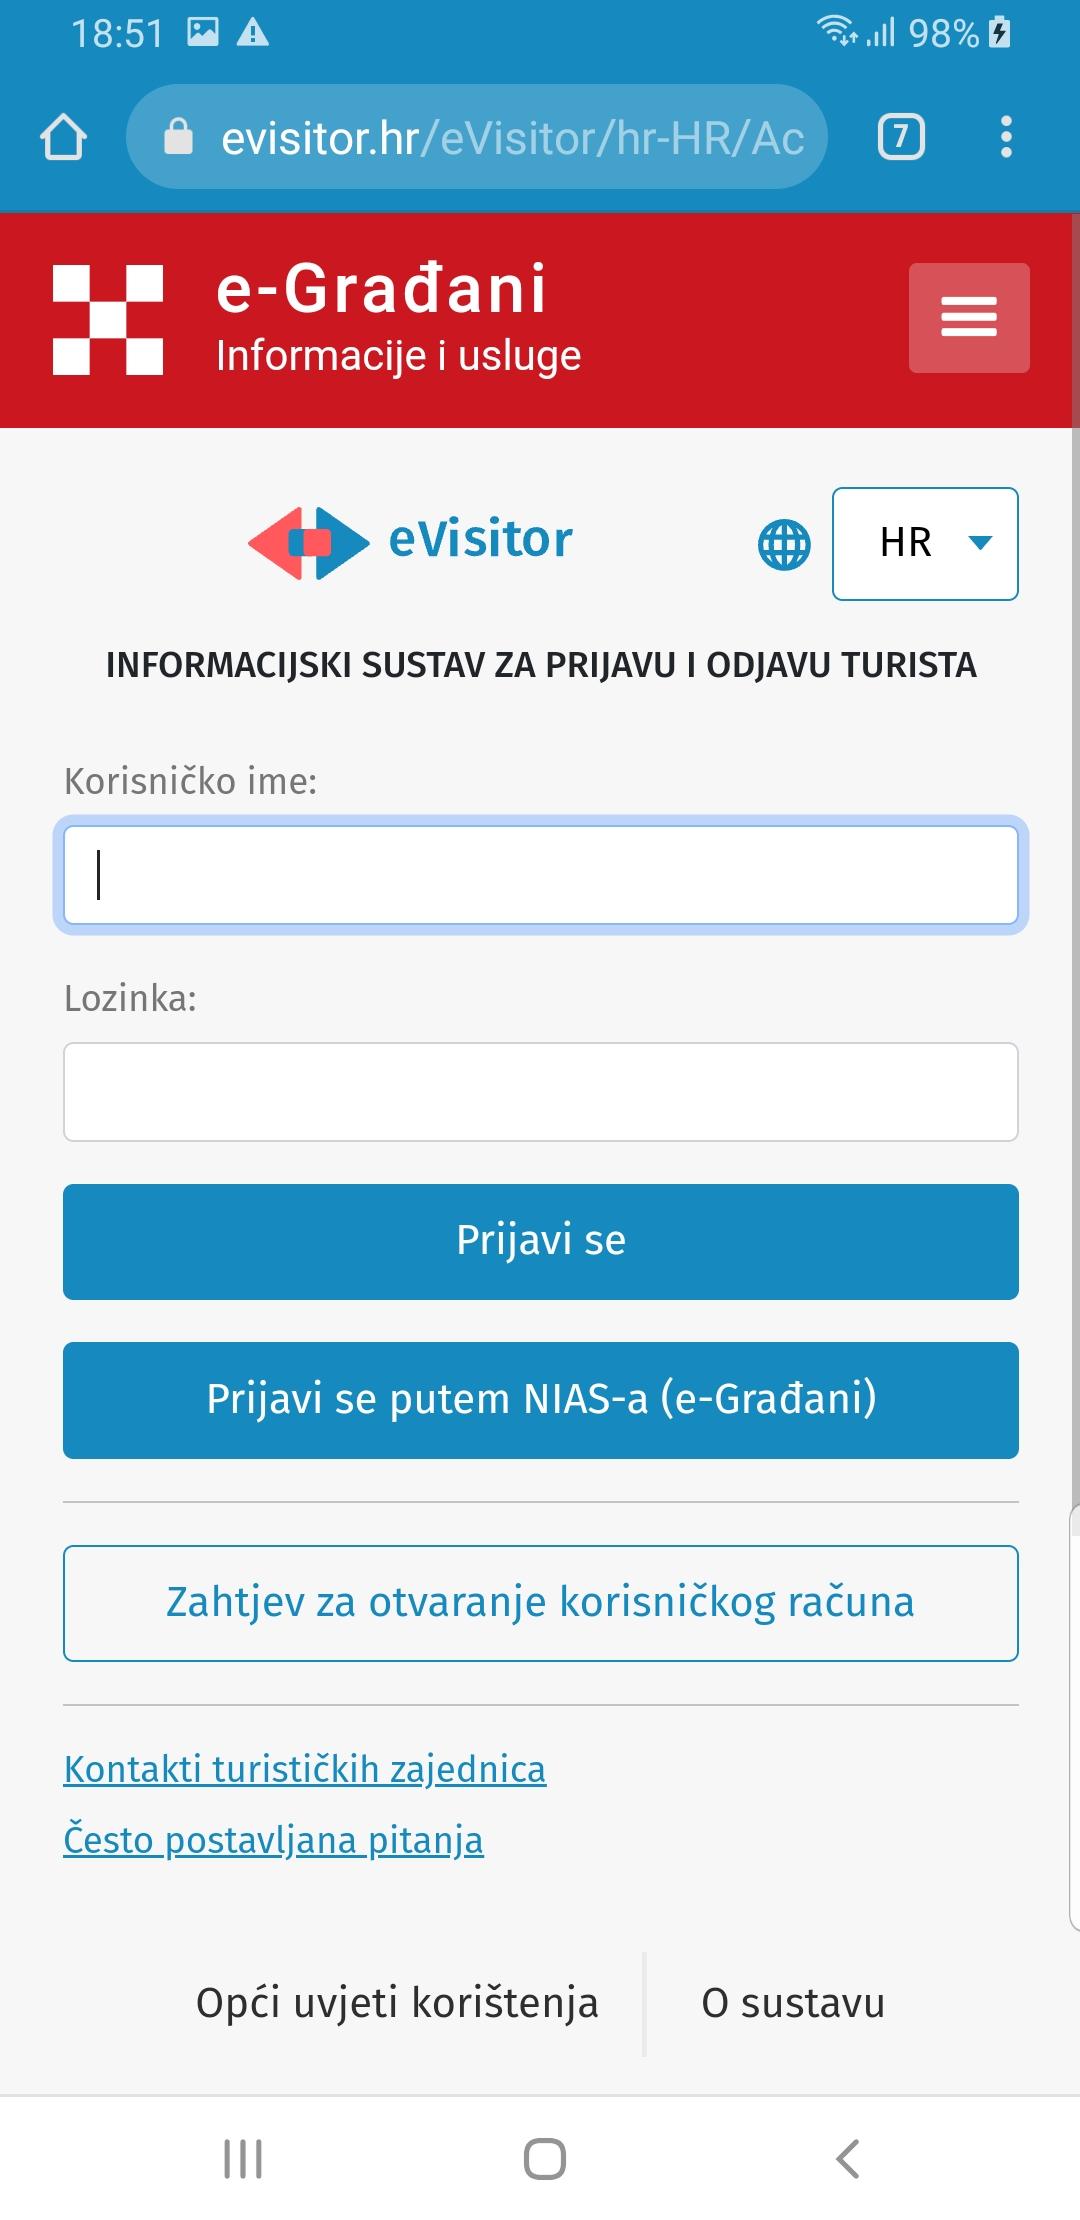Click the Prijavi se button
Viewport: 1080px width, 2220px height.
click(x=541, y=1242)
